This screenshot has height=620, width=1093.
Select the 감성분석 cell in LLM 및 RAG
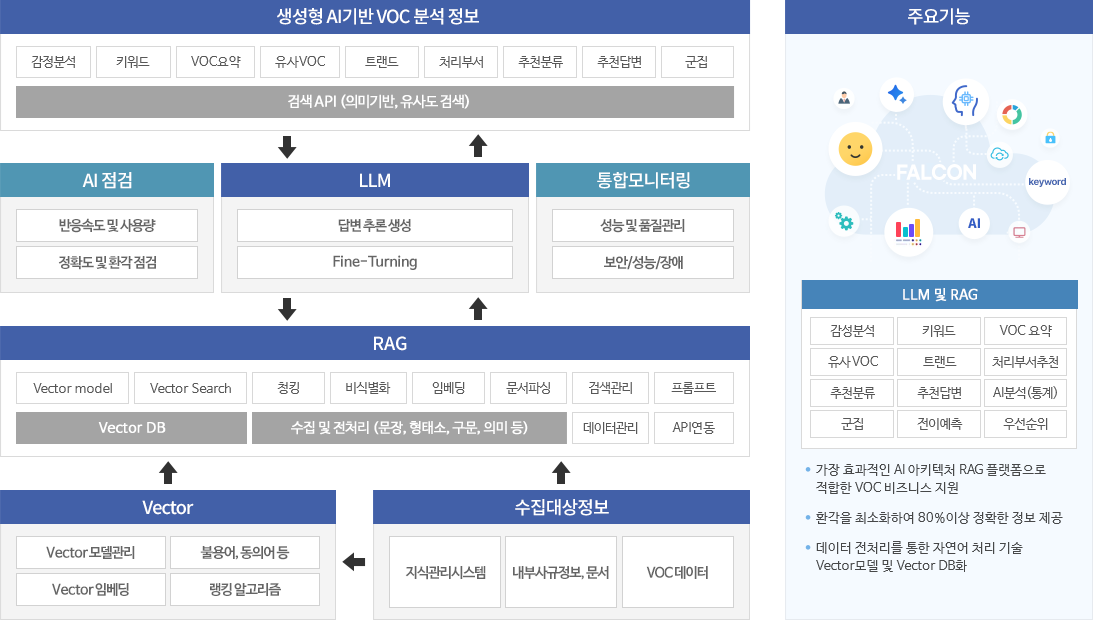point(852,331)
